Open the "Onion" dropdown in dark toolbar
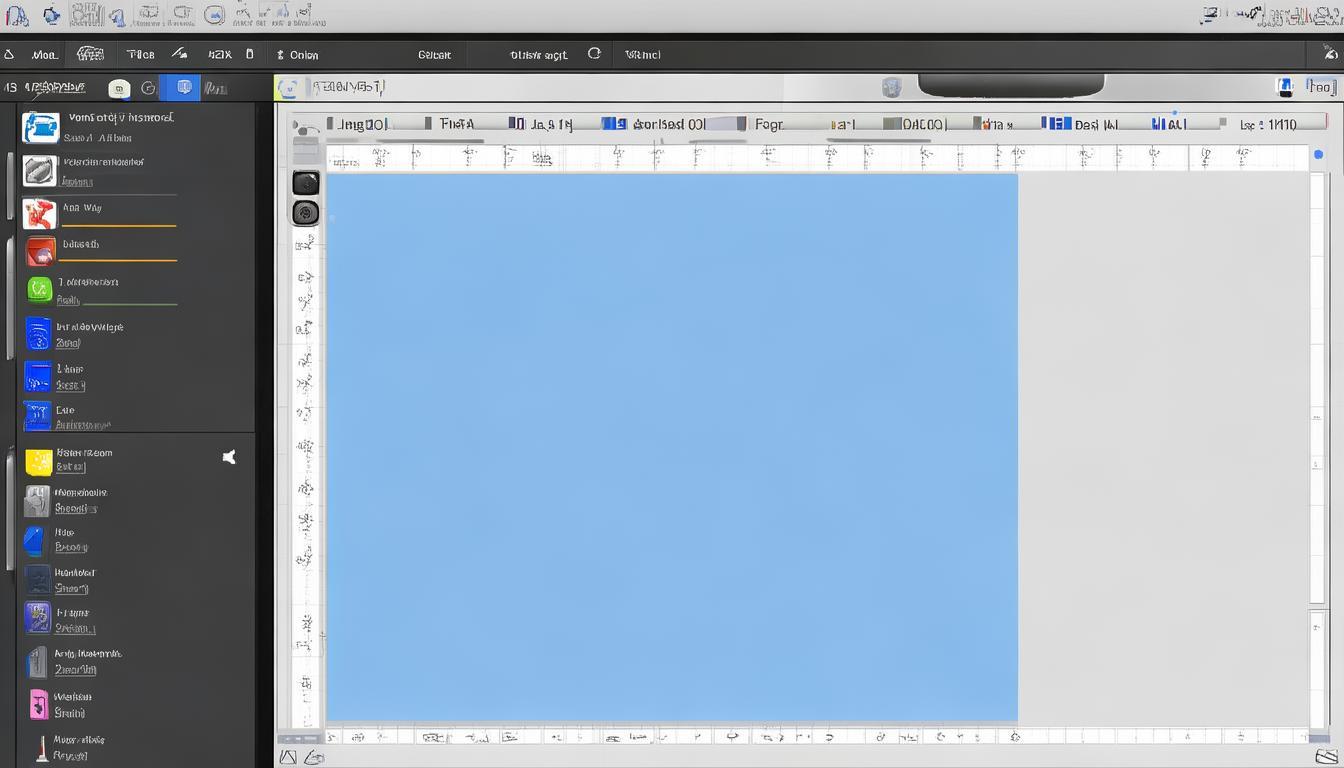 [x=298, y=55]
